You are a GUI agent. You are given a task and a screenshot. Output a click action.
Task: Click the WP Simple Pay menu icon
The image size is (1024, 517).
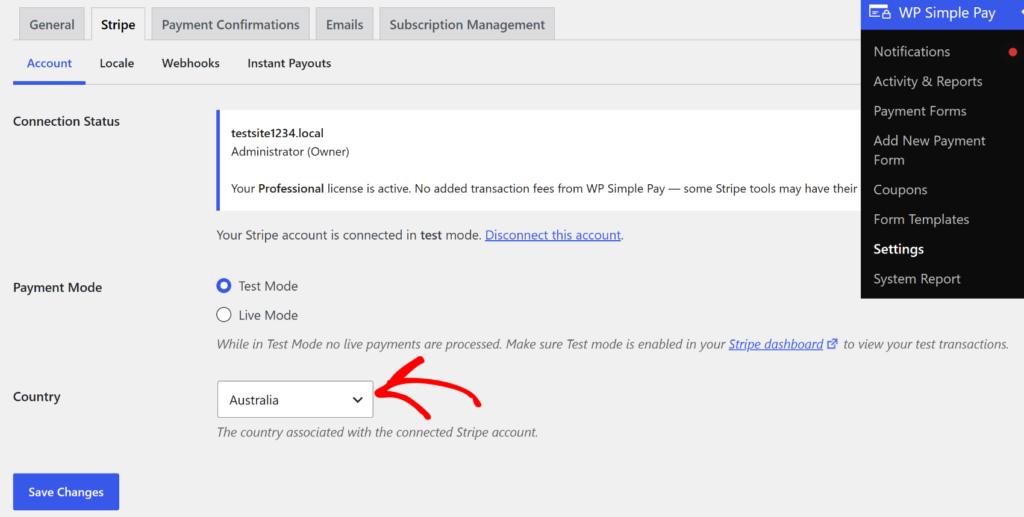pyautogui.click(x=880, y=12)
